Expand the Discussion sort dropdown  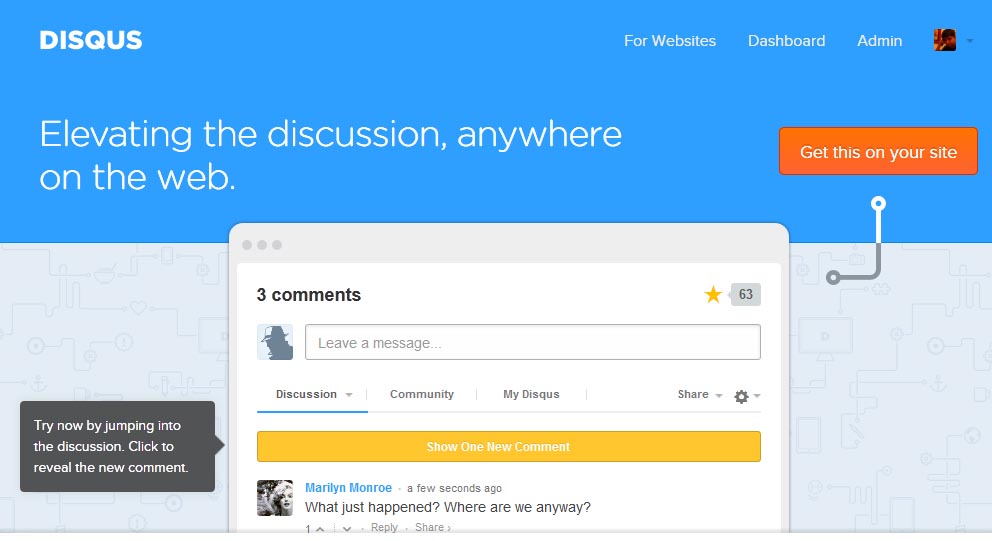tap(349, 395)
